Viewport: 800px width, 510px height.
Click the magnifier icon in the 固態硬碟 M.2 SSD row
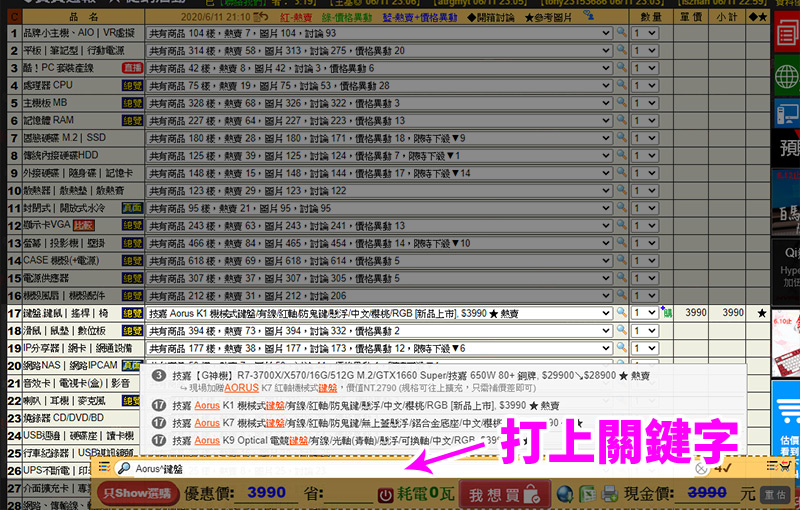pos(621,138)
